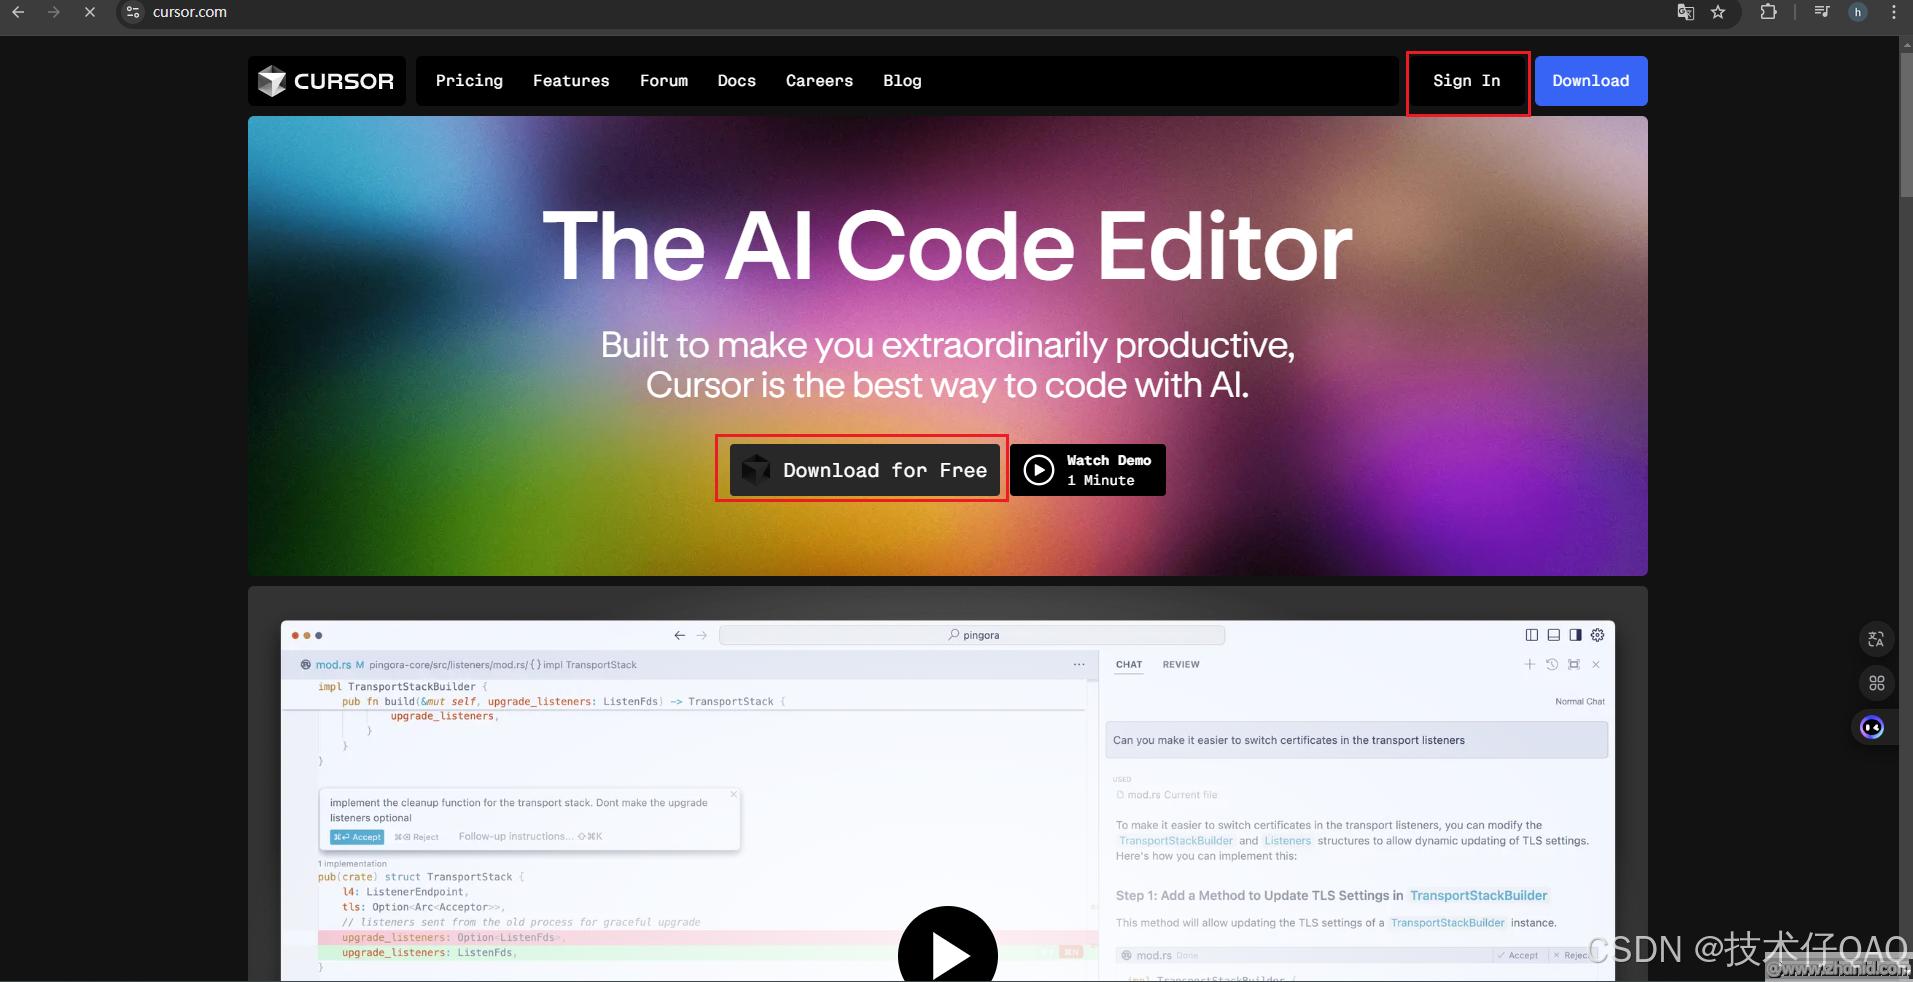Open the browser media control icon
The height and width of the screenshot is (982, 1913).
click(x=1821, y=12)
